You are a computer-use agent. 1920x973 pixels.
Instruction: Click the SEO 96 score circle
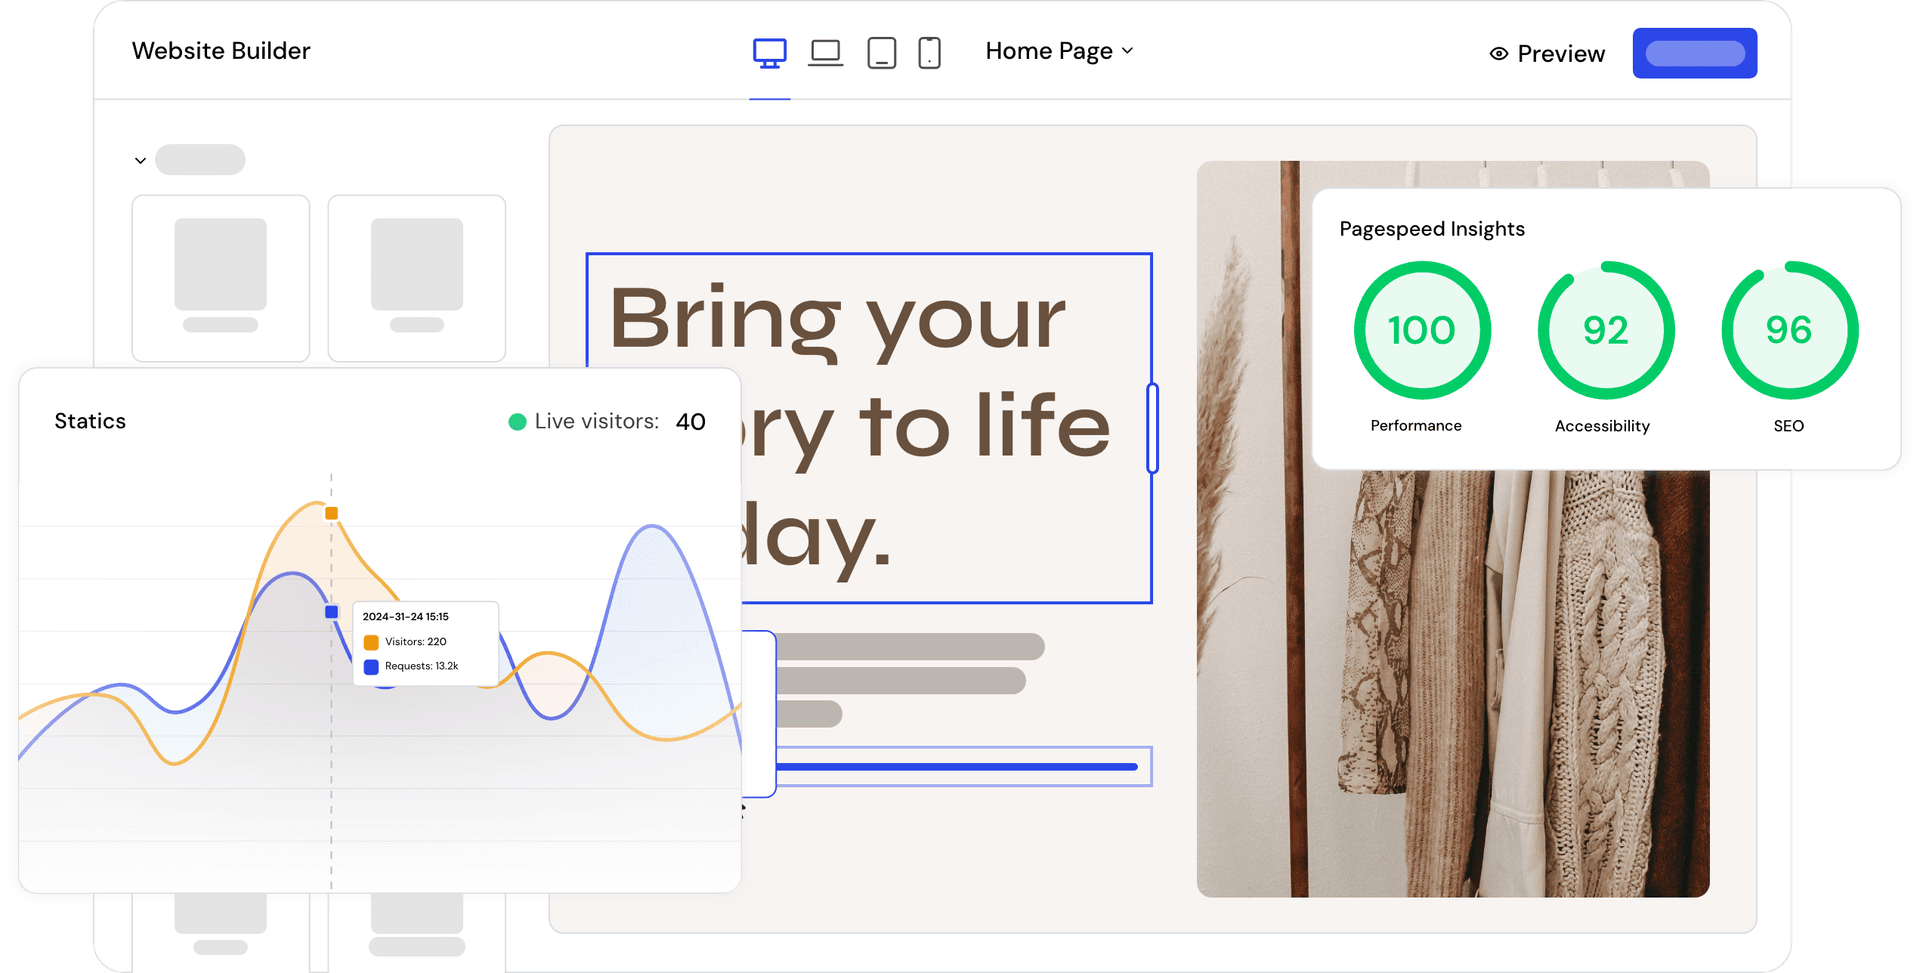click(1789, 330)
